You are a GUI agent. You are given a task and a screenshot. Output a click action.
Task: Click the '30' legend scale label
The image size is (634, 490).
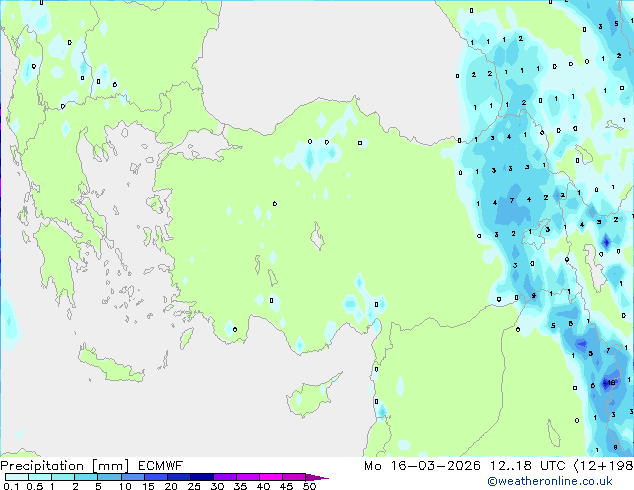tap(217, 486)
